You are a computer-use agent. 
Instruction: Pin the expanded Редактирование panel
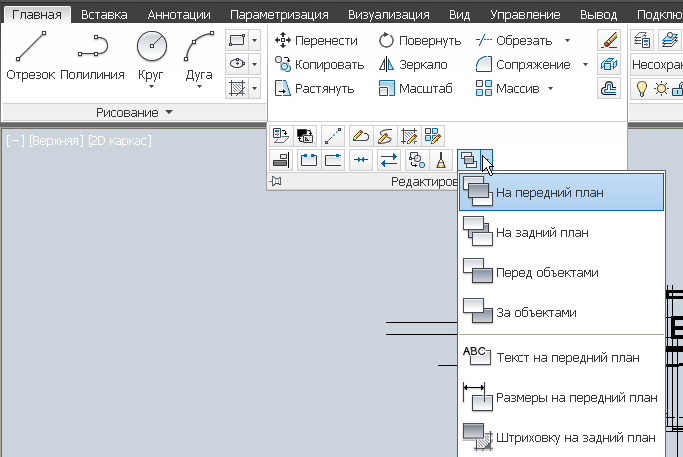(x=275, y=181)
